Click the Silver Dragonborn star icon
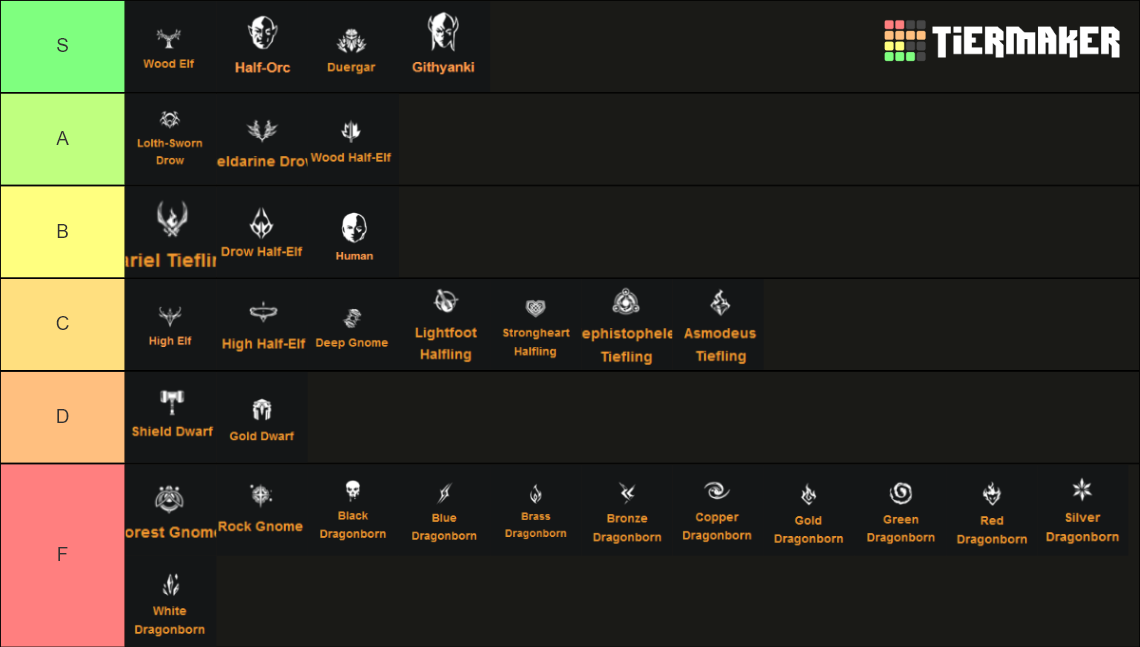Image resolution: width=1140 pixels, height=647 pixels. [x=1082, y=489]
